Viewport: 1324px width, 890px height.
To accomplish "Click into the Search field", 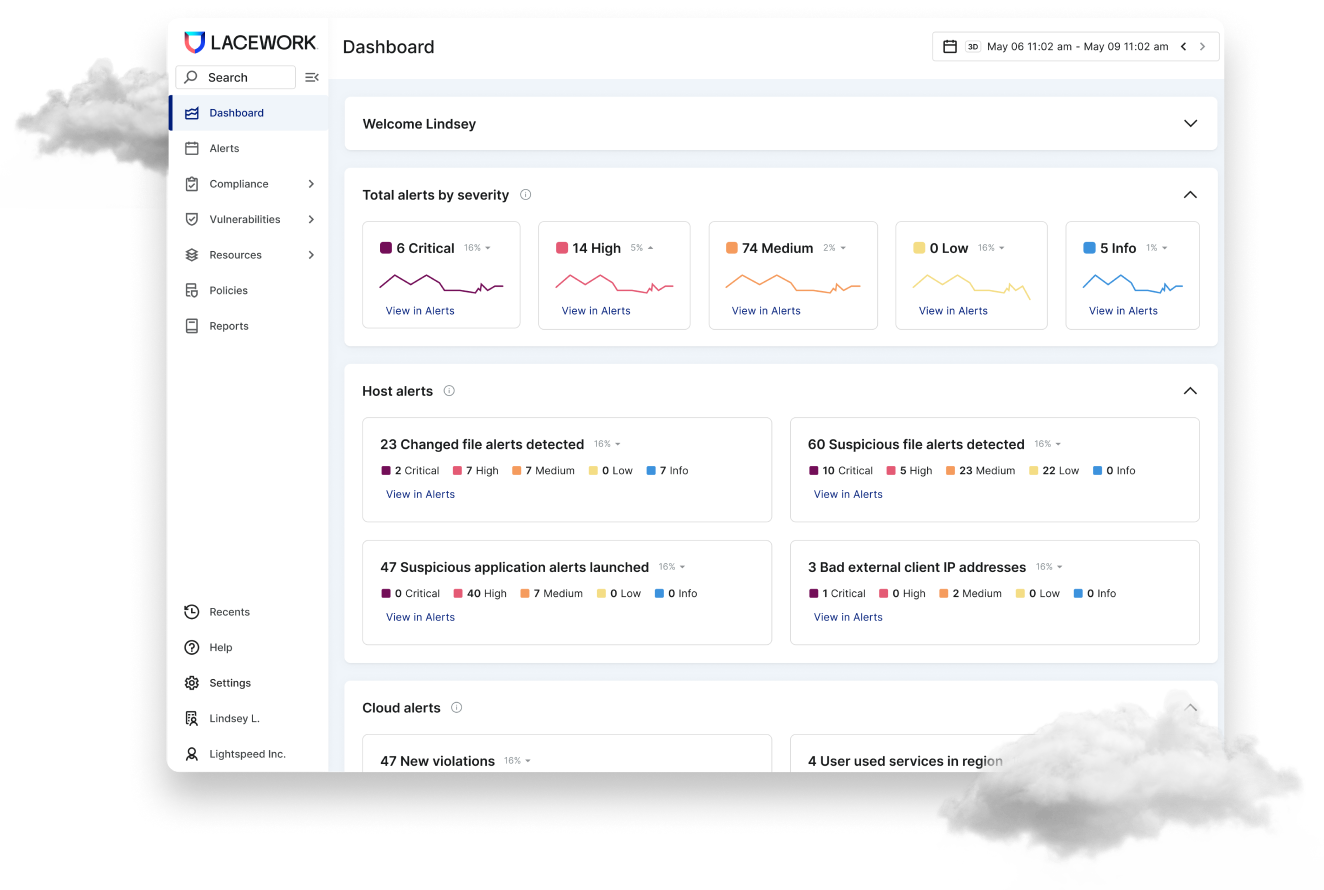I will click(235, 77).
